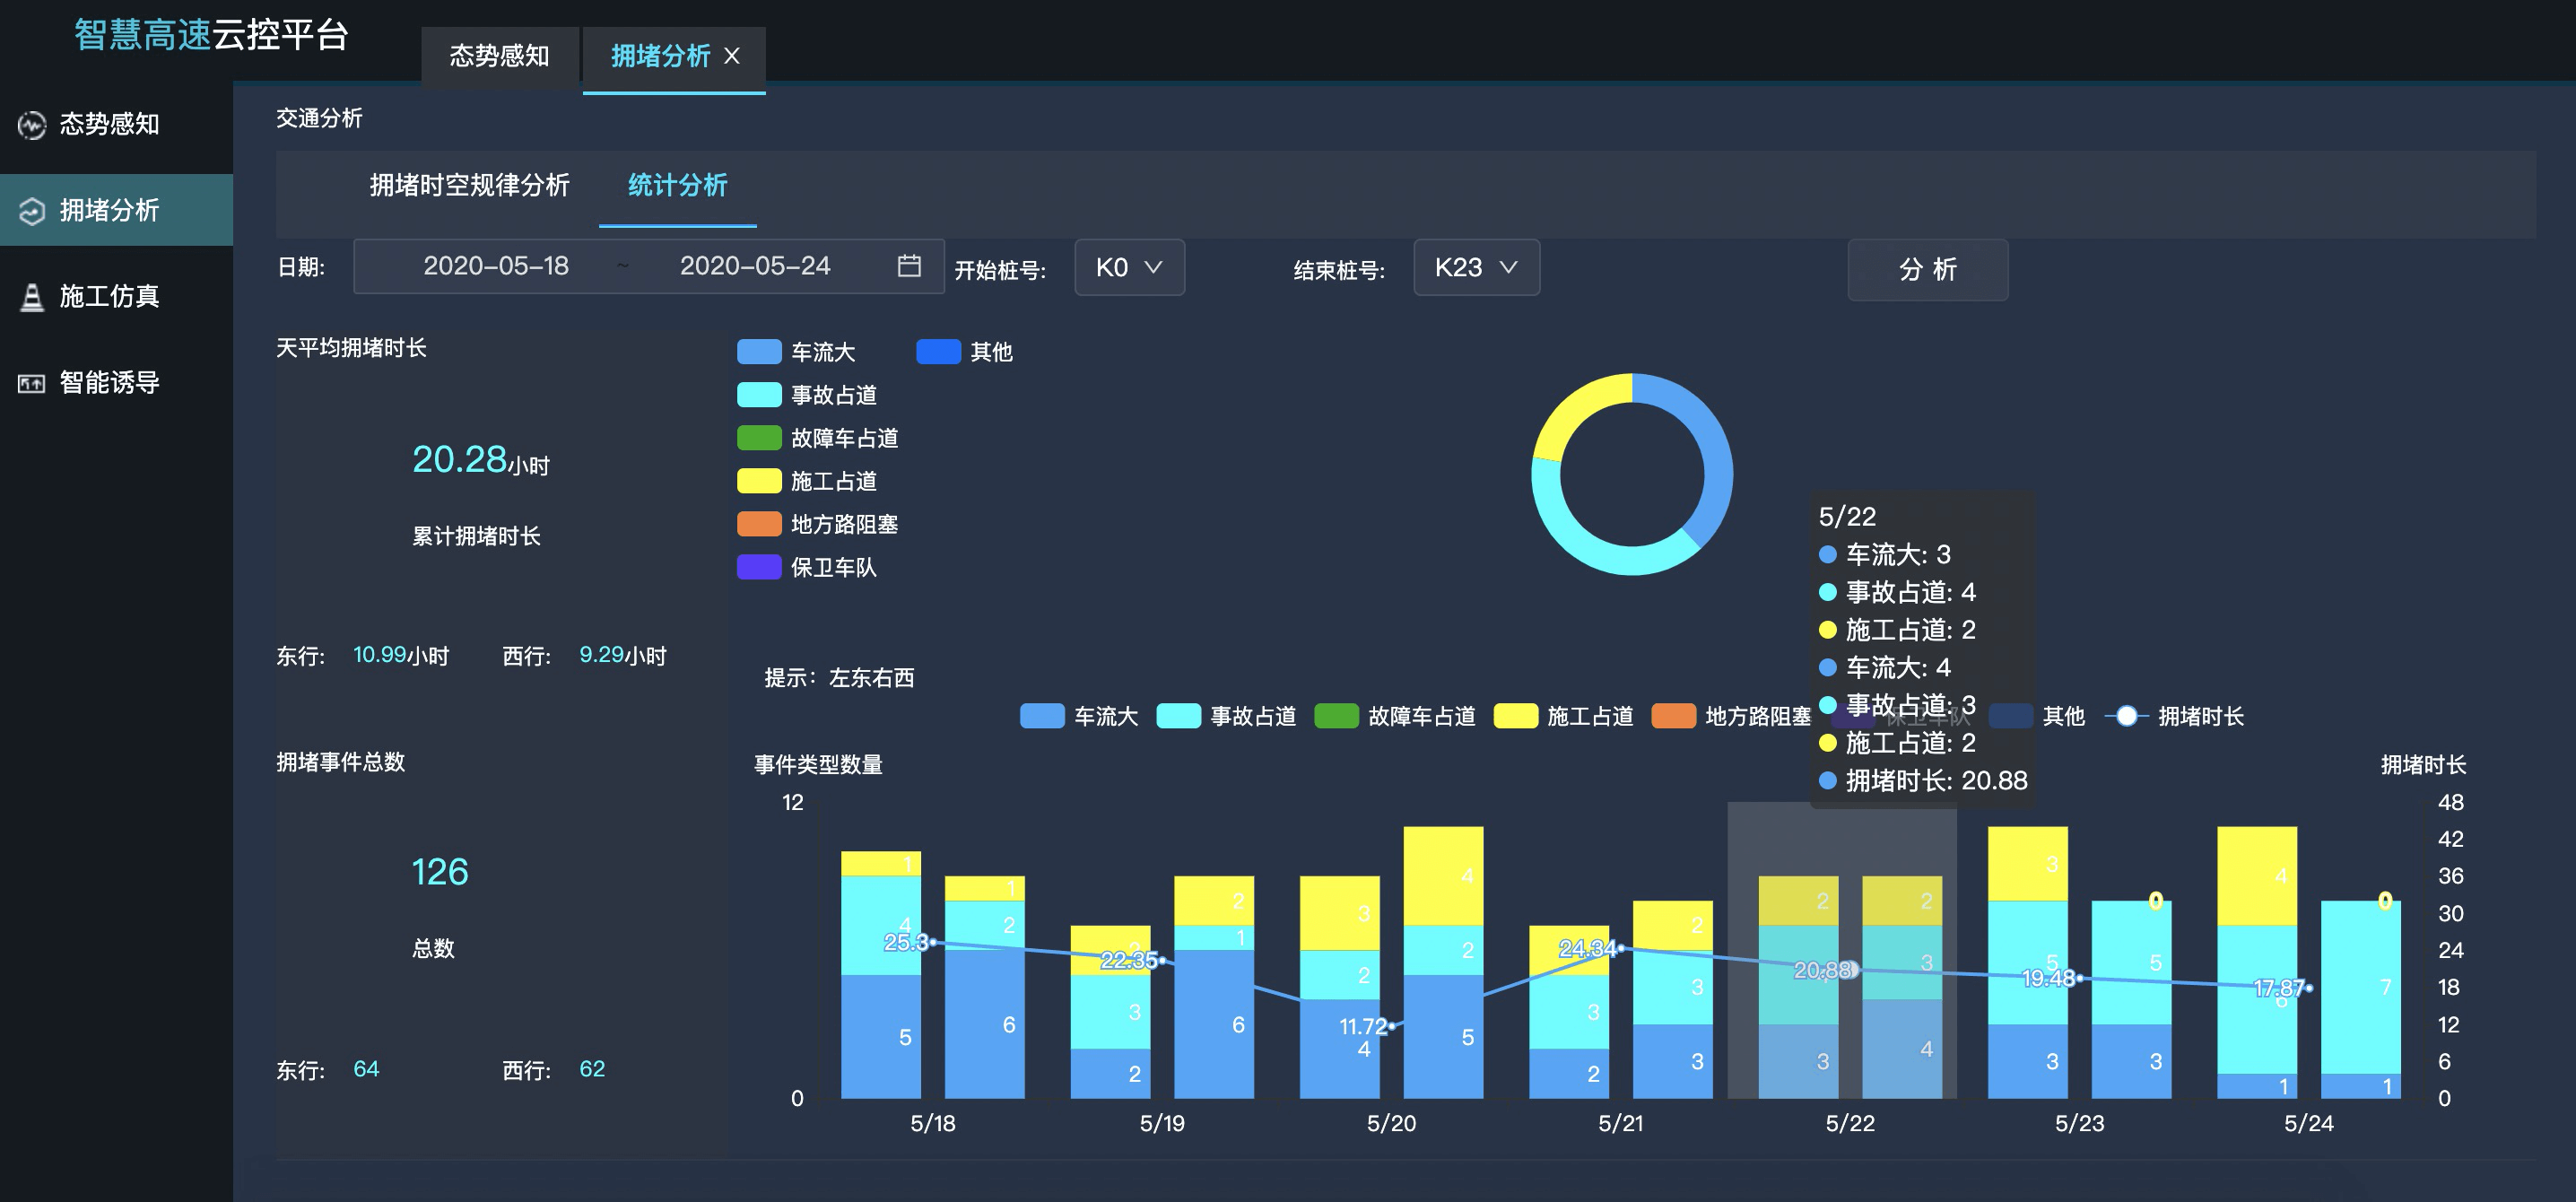Click the 5/18 x-axis label
2576x1202 pixels.
click(x=933, y=1123)
